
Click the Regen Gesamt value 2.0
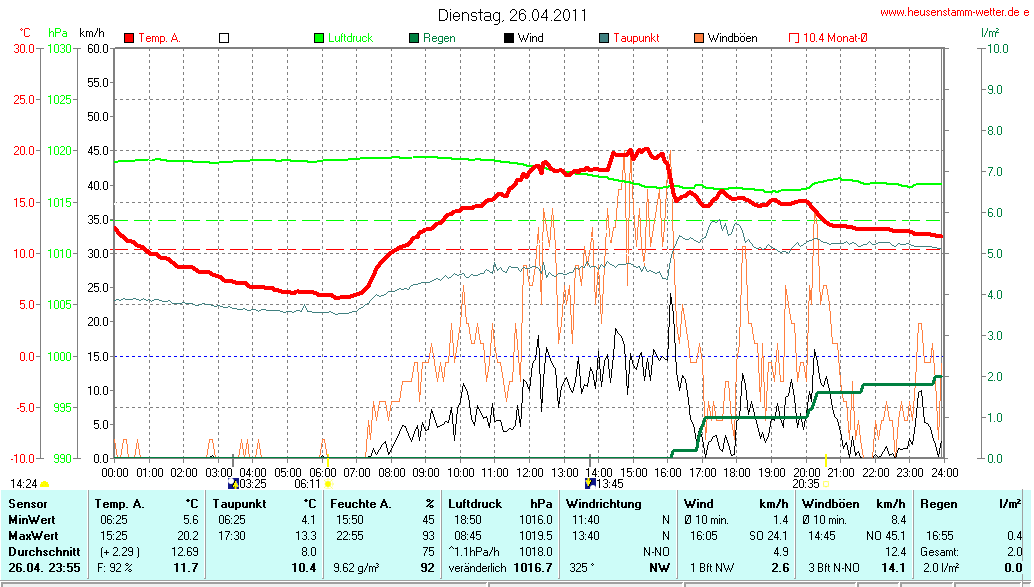(1013, 551)
